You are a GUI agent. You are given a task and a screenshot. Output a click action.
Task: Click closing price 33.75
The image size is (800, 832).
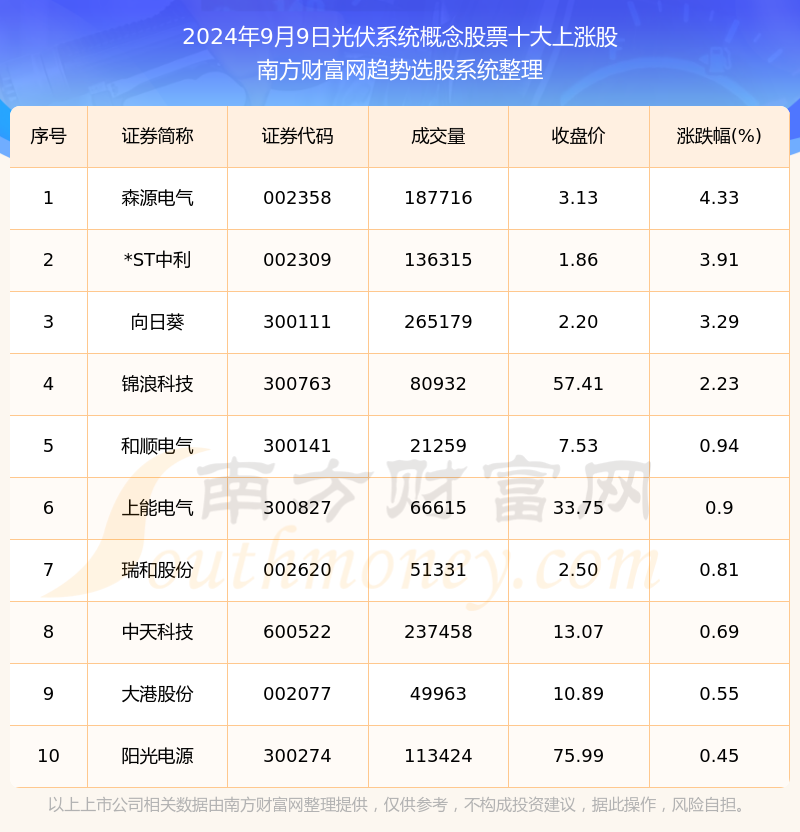tap(578, 508)
